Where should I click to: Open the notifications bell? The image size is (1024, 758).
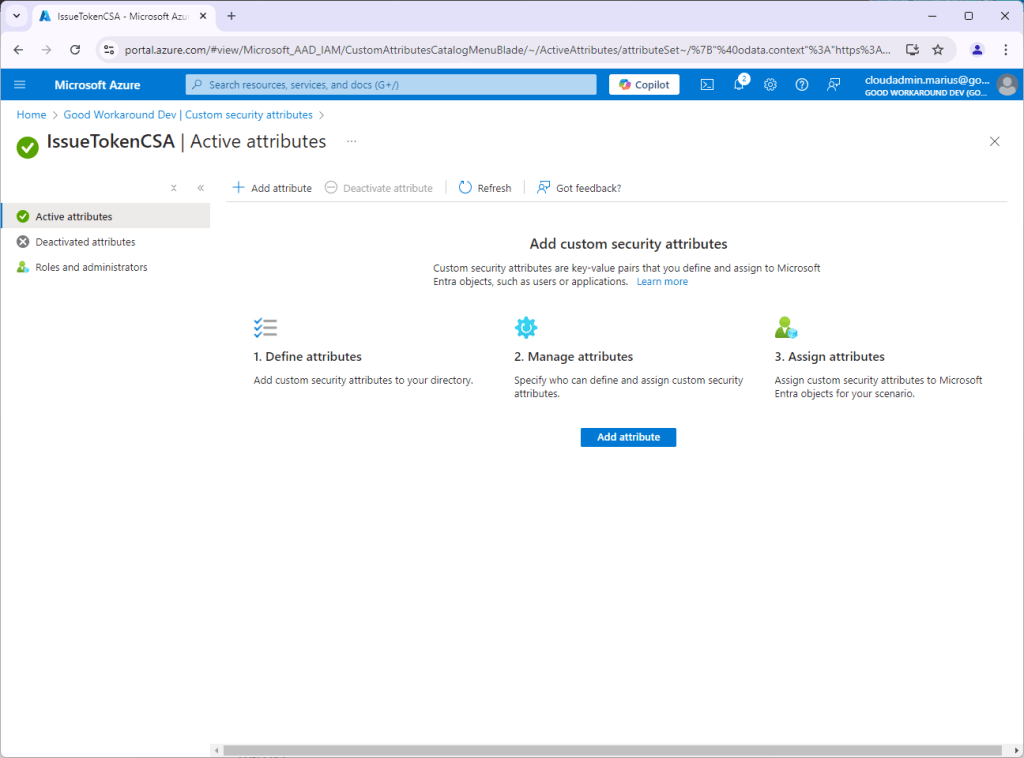[739, 85]
